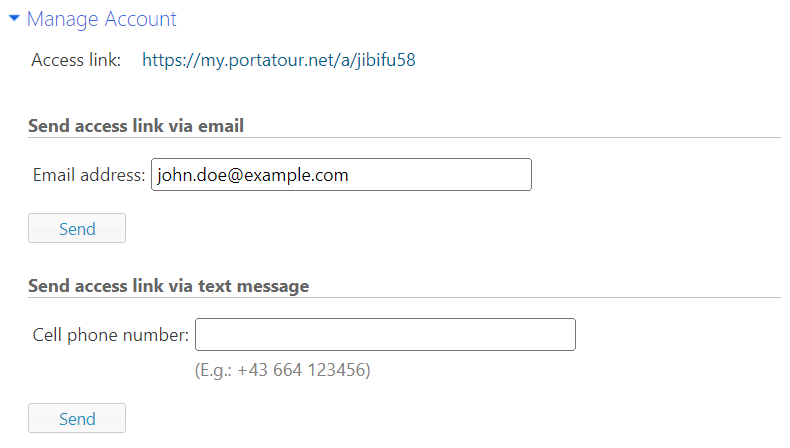The height and width of the screenshot is (448, 790).
Task: Select the "Send access link via email" heading
Action: (136, 126)
